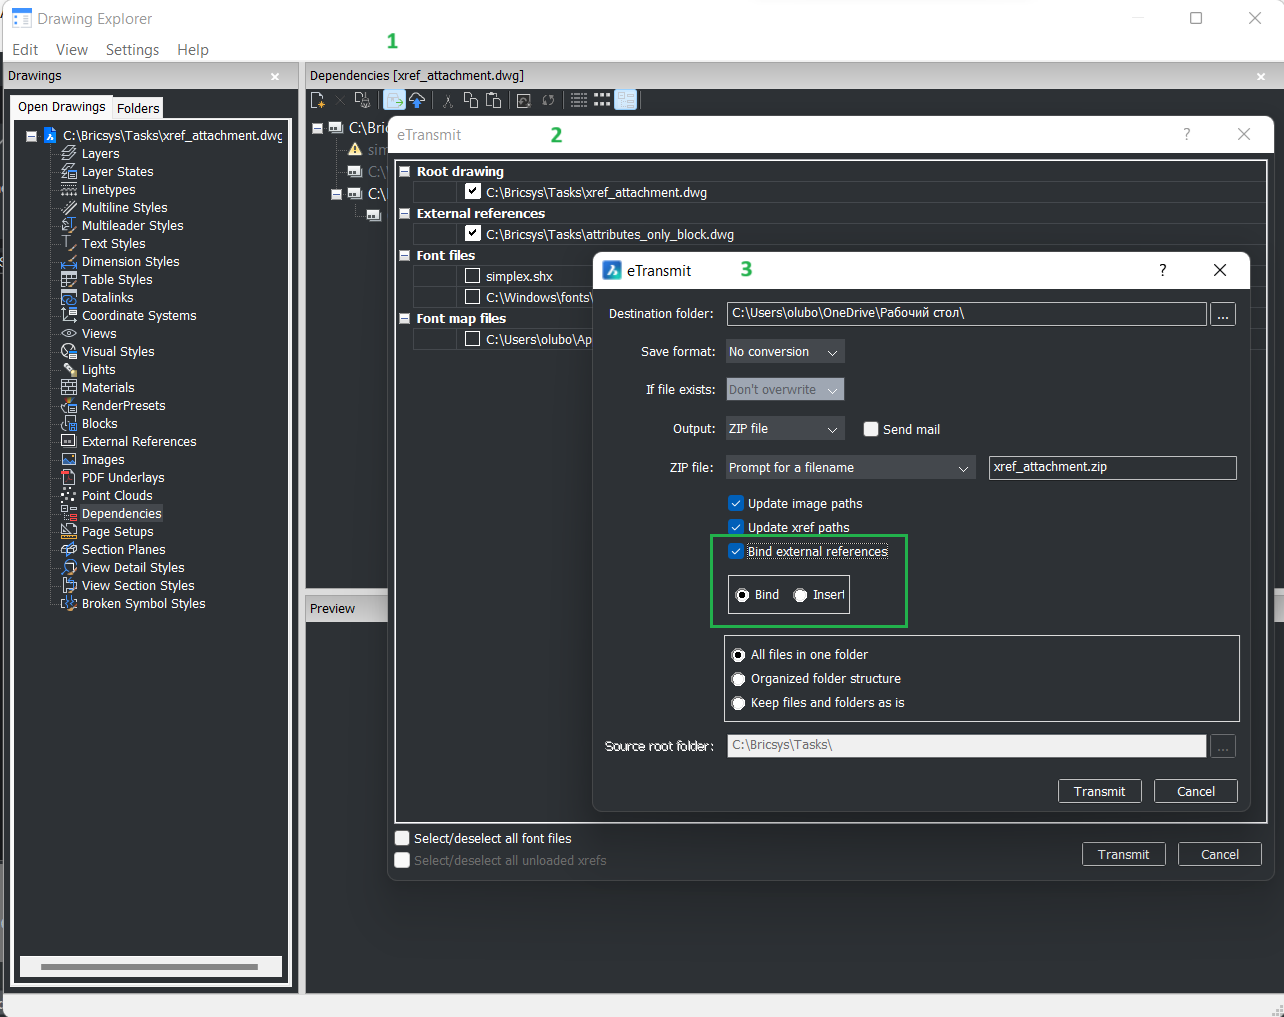Click the Cut scissors icon
This screenshot has width=1284, height=1017.
[448, 100]
